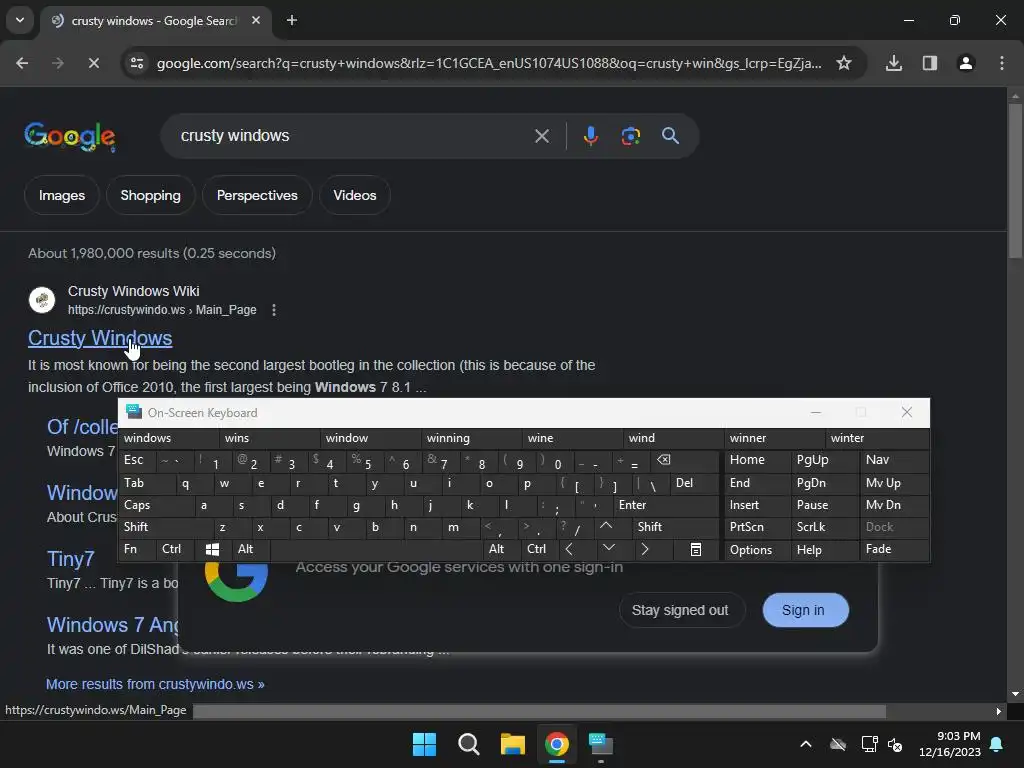This screenshot has height=768, width=1024.
Task: Open the tab search dropdown arrow
Action: pyautogui.click(x=20, y=20)
